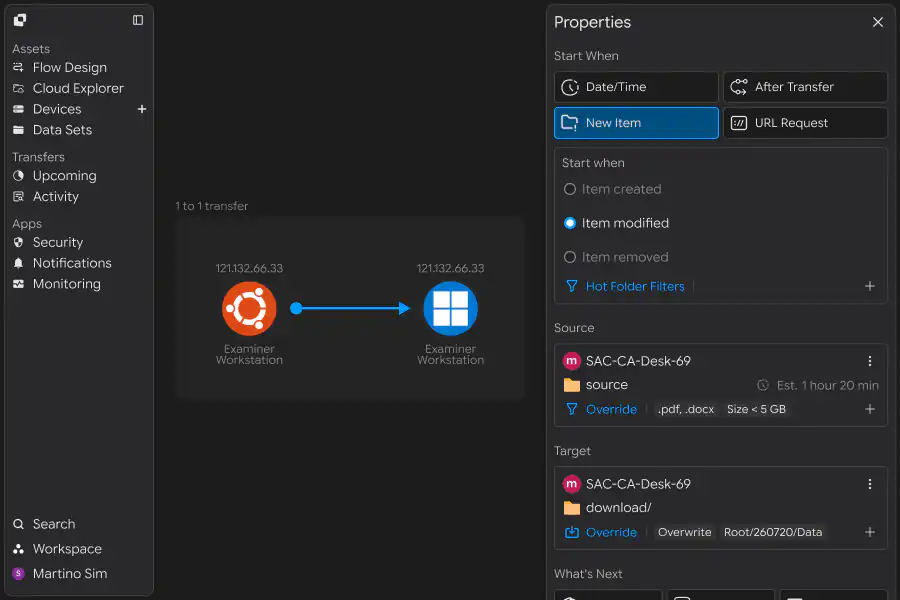Open Source SAC-CA-Desk-69 more options menu
The image size is (900, 600).
coord(870,361)
